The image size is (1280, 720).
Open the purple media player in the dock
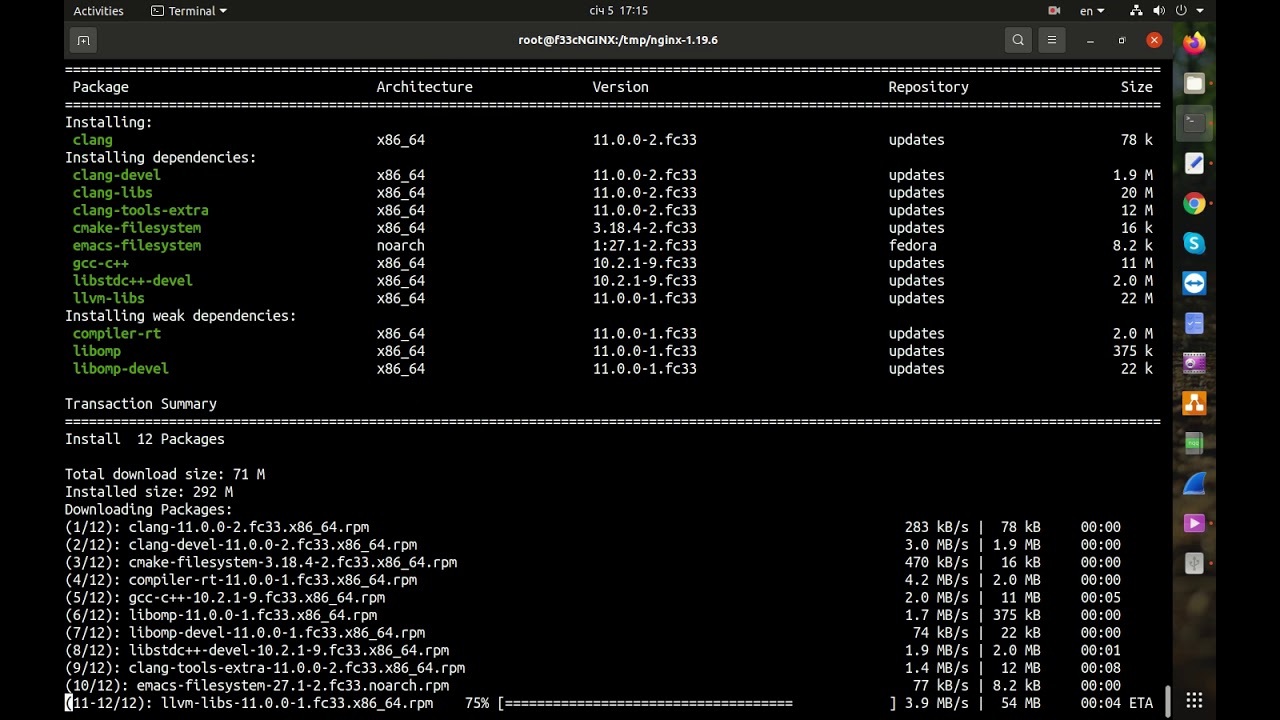[x=1194, y=523]
